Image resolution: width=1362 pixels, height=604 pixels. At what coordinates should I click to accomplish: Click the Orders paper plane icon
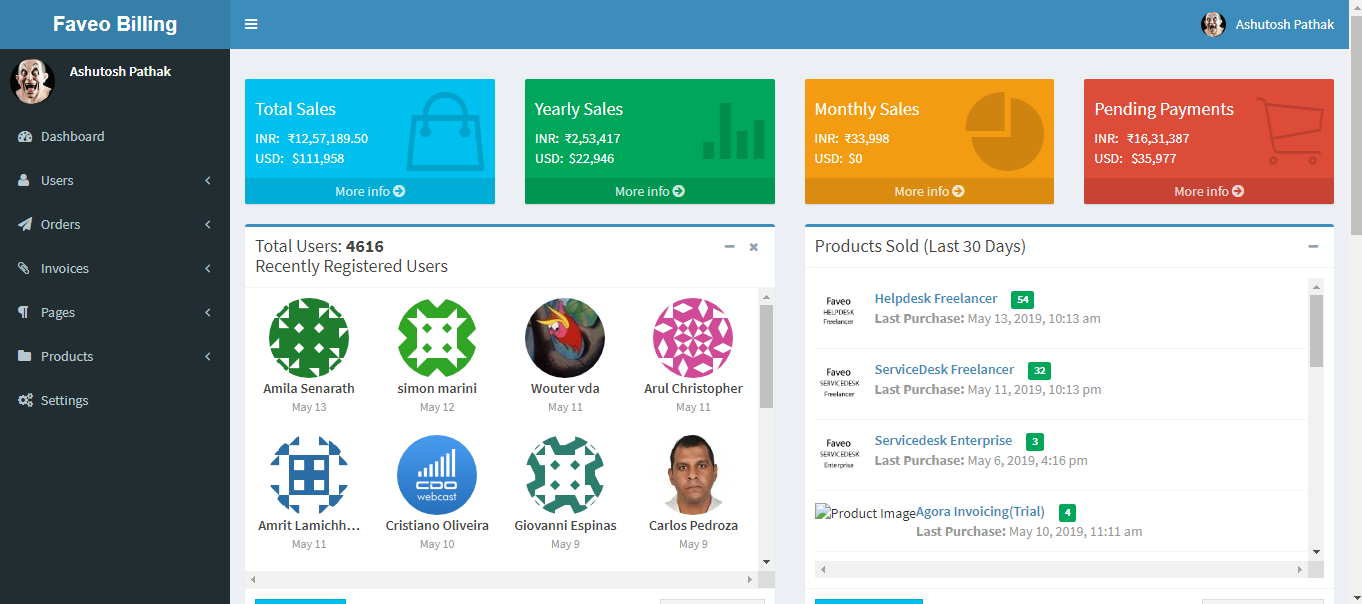pyautogui.click(x=25, y=225)
